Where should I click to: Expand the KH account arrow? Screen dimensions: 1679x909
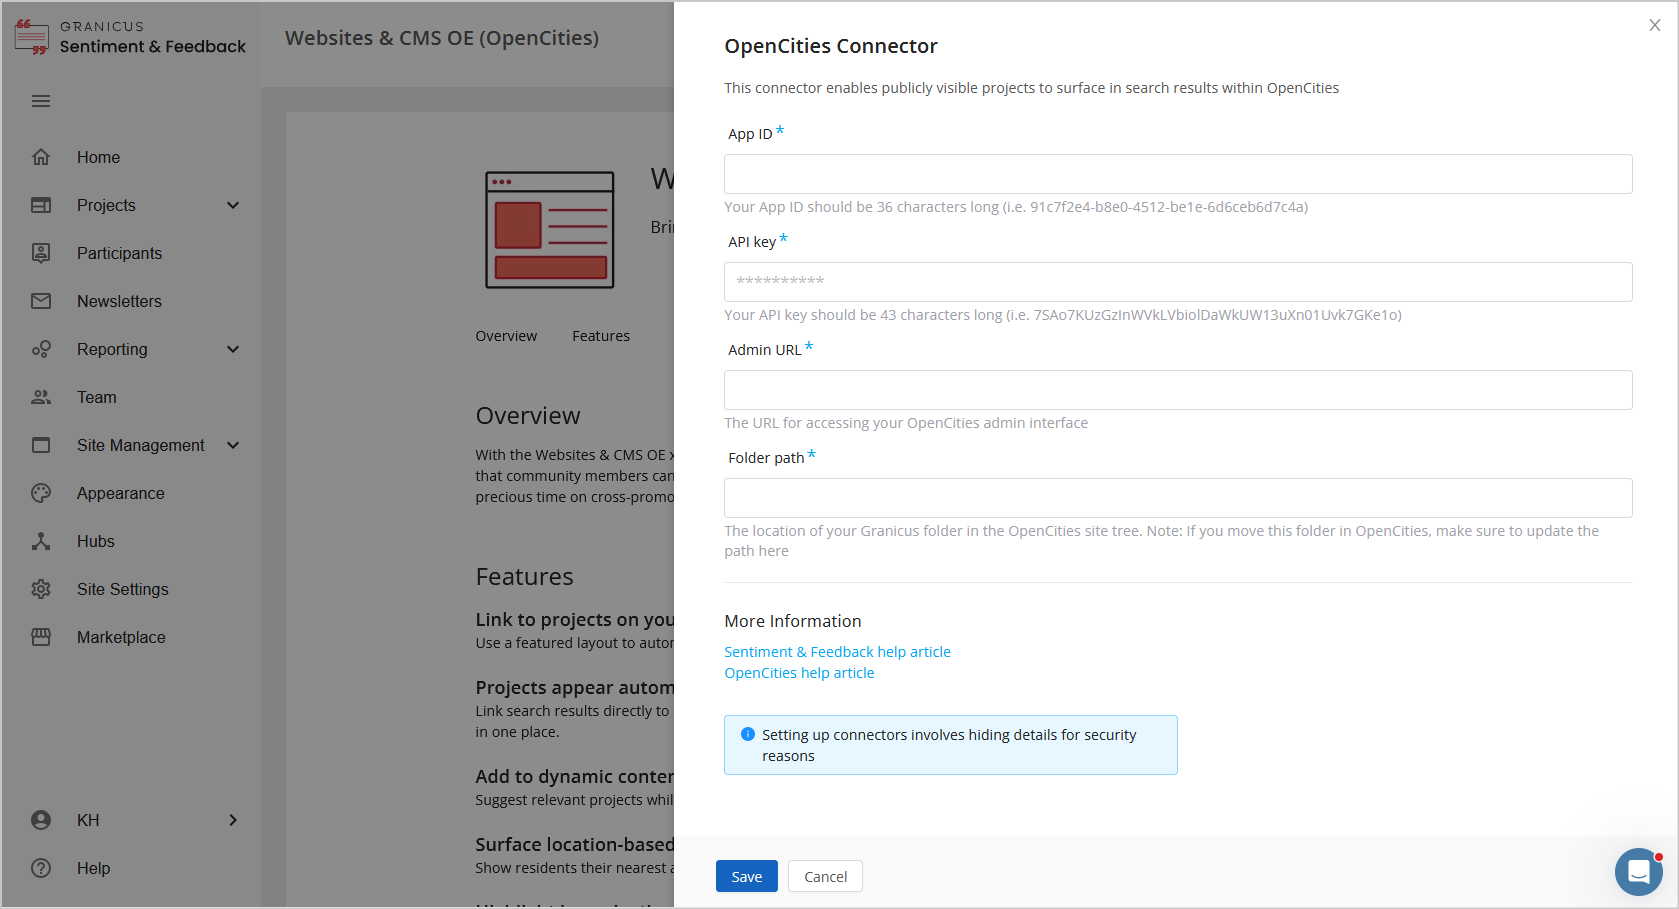233,820
